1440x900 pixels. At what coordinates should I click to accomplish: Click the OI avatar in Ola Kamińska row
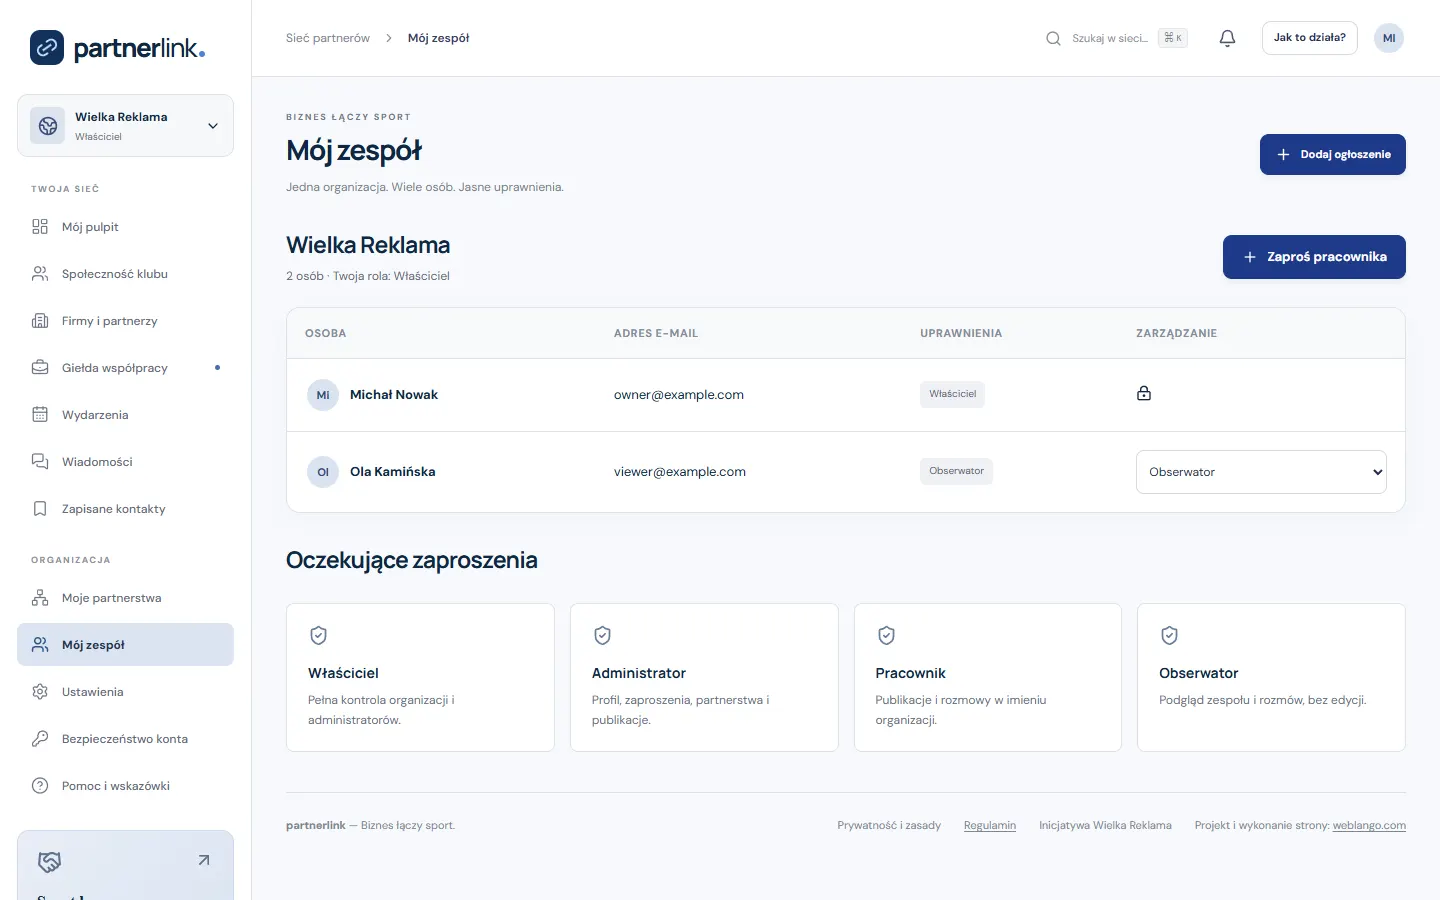[x=323, y=472]
